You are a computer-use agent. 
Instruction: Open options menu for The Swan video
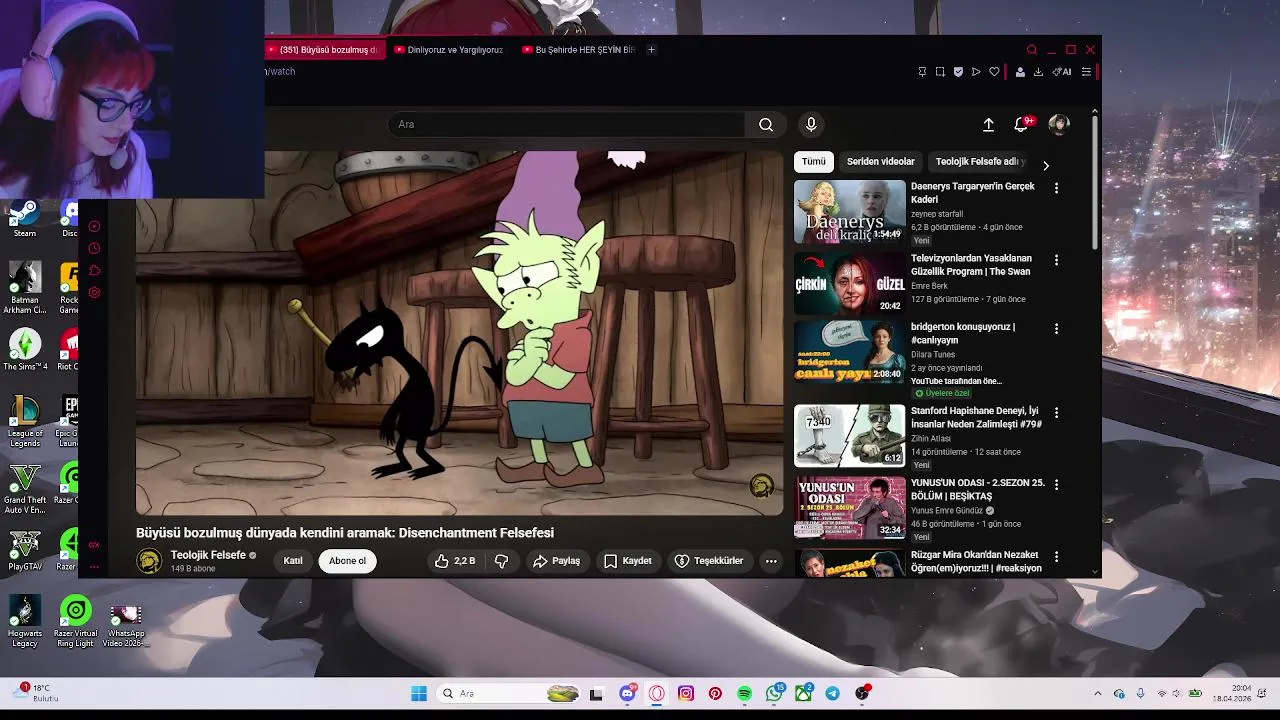point(1056,260)
